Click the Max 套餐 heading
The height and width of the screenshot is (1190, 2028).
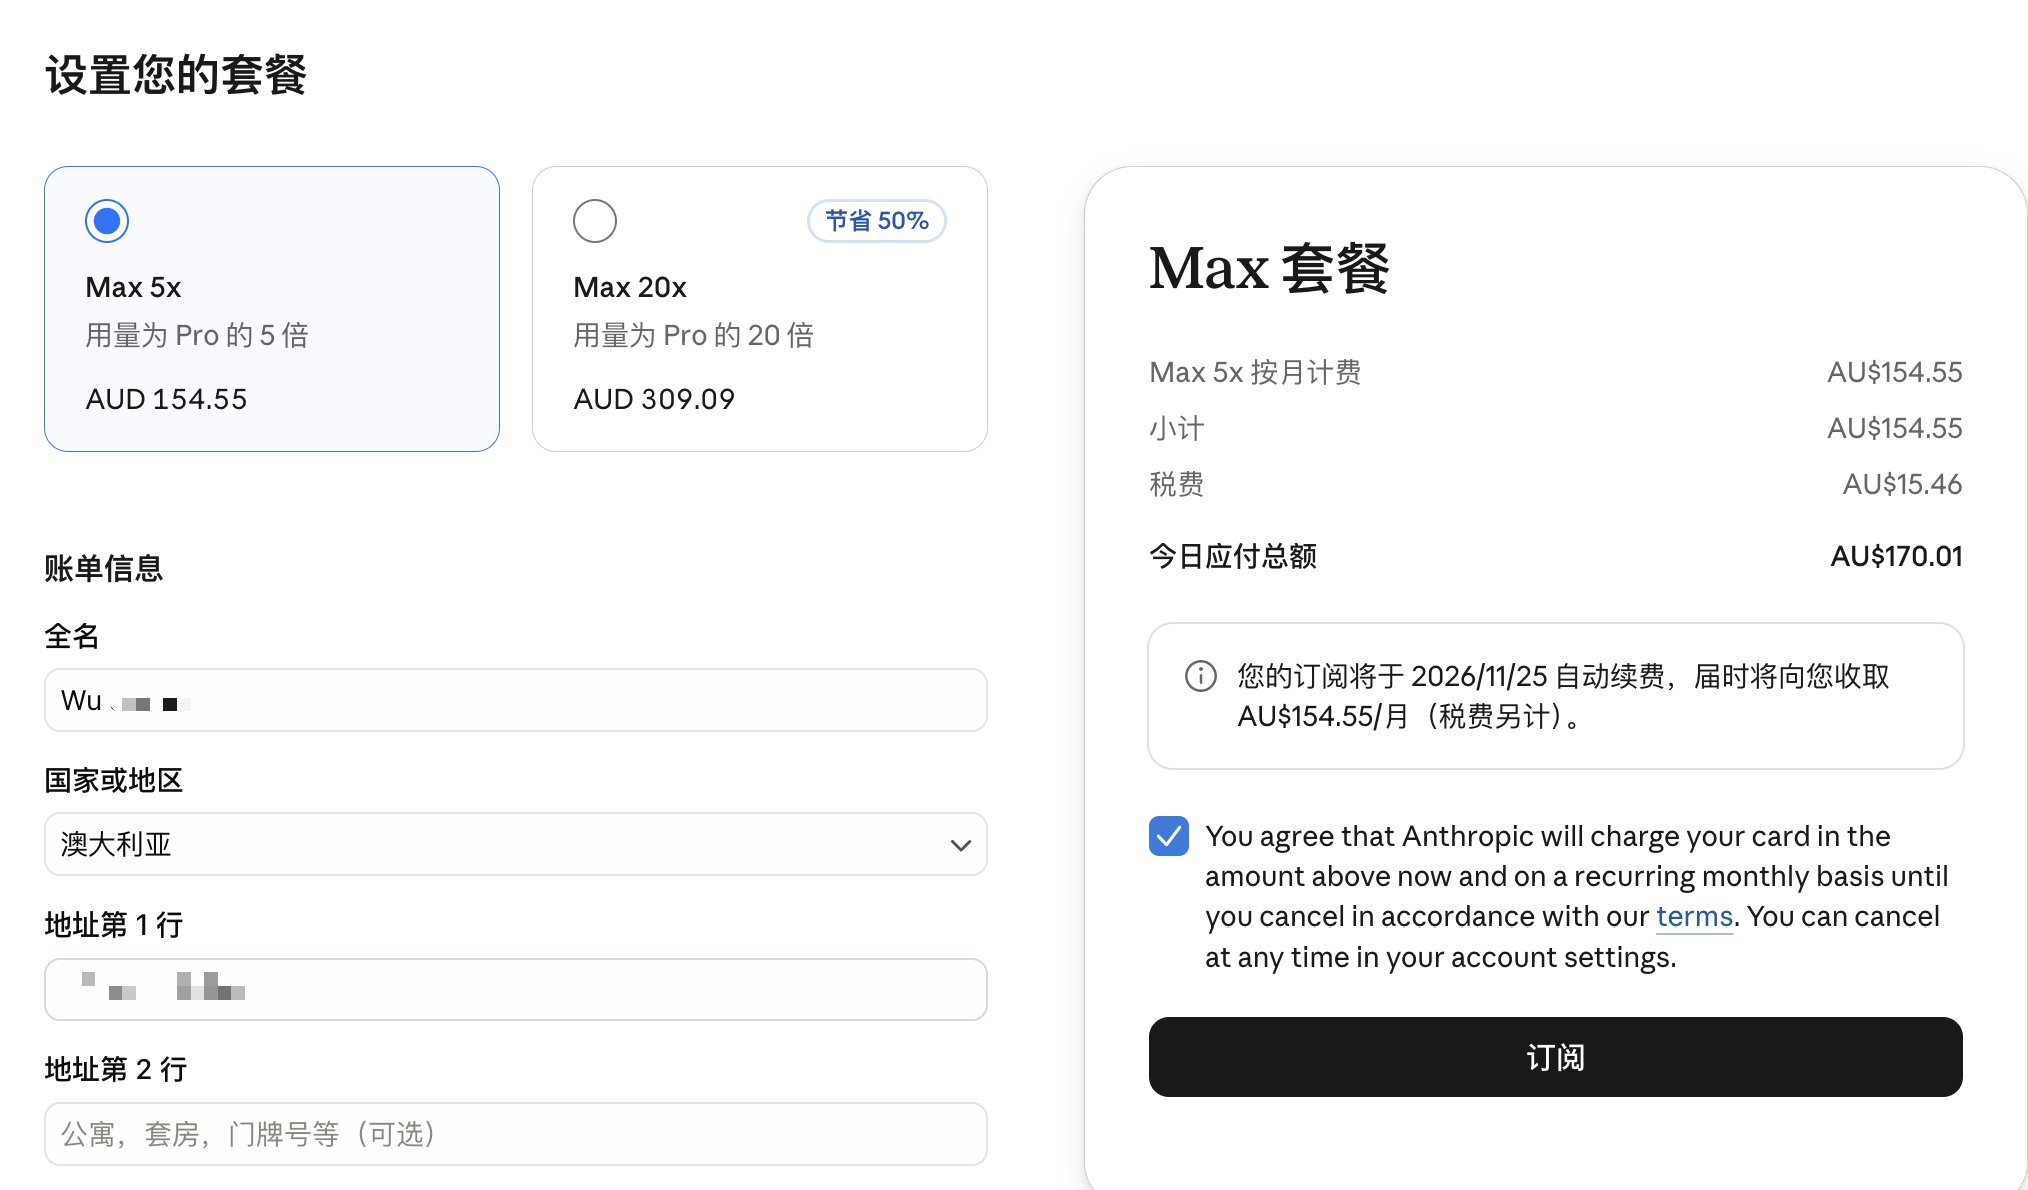(x=1269, y=268)
